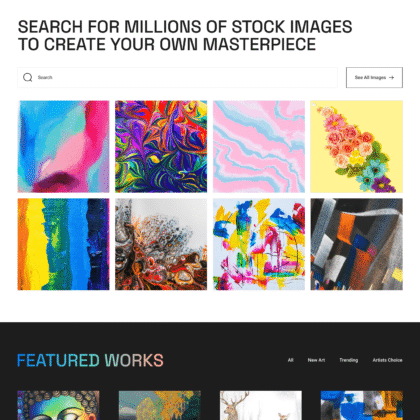The image size is (420, 420).
Task: Open the blue abstract featured artwork
Action: pyautogui.click(x=362, y=405)
